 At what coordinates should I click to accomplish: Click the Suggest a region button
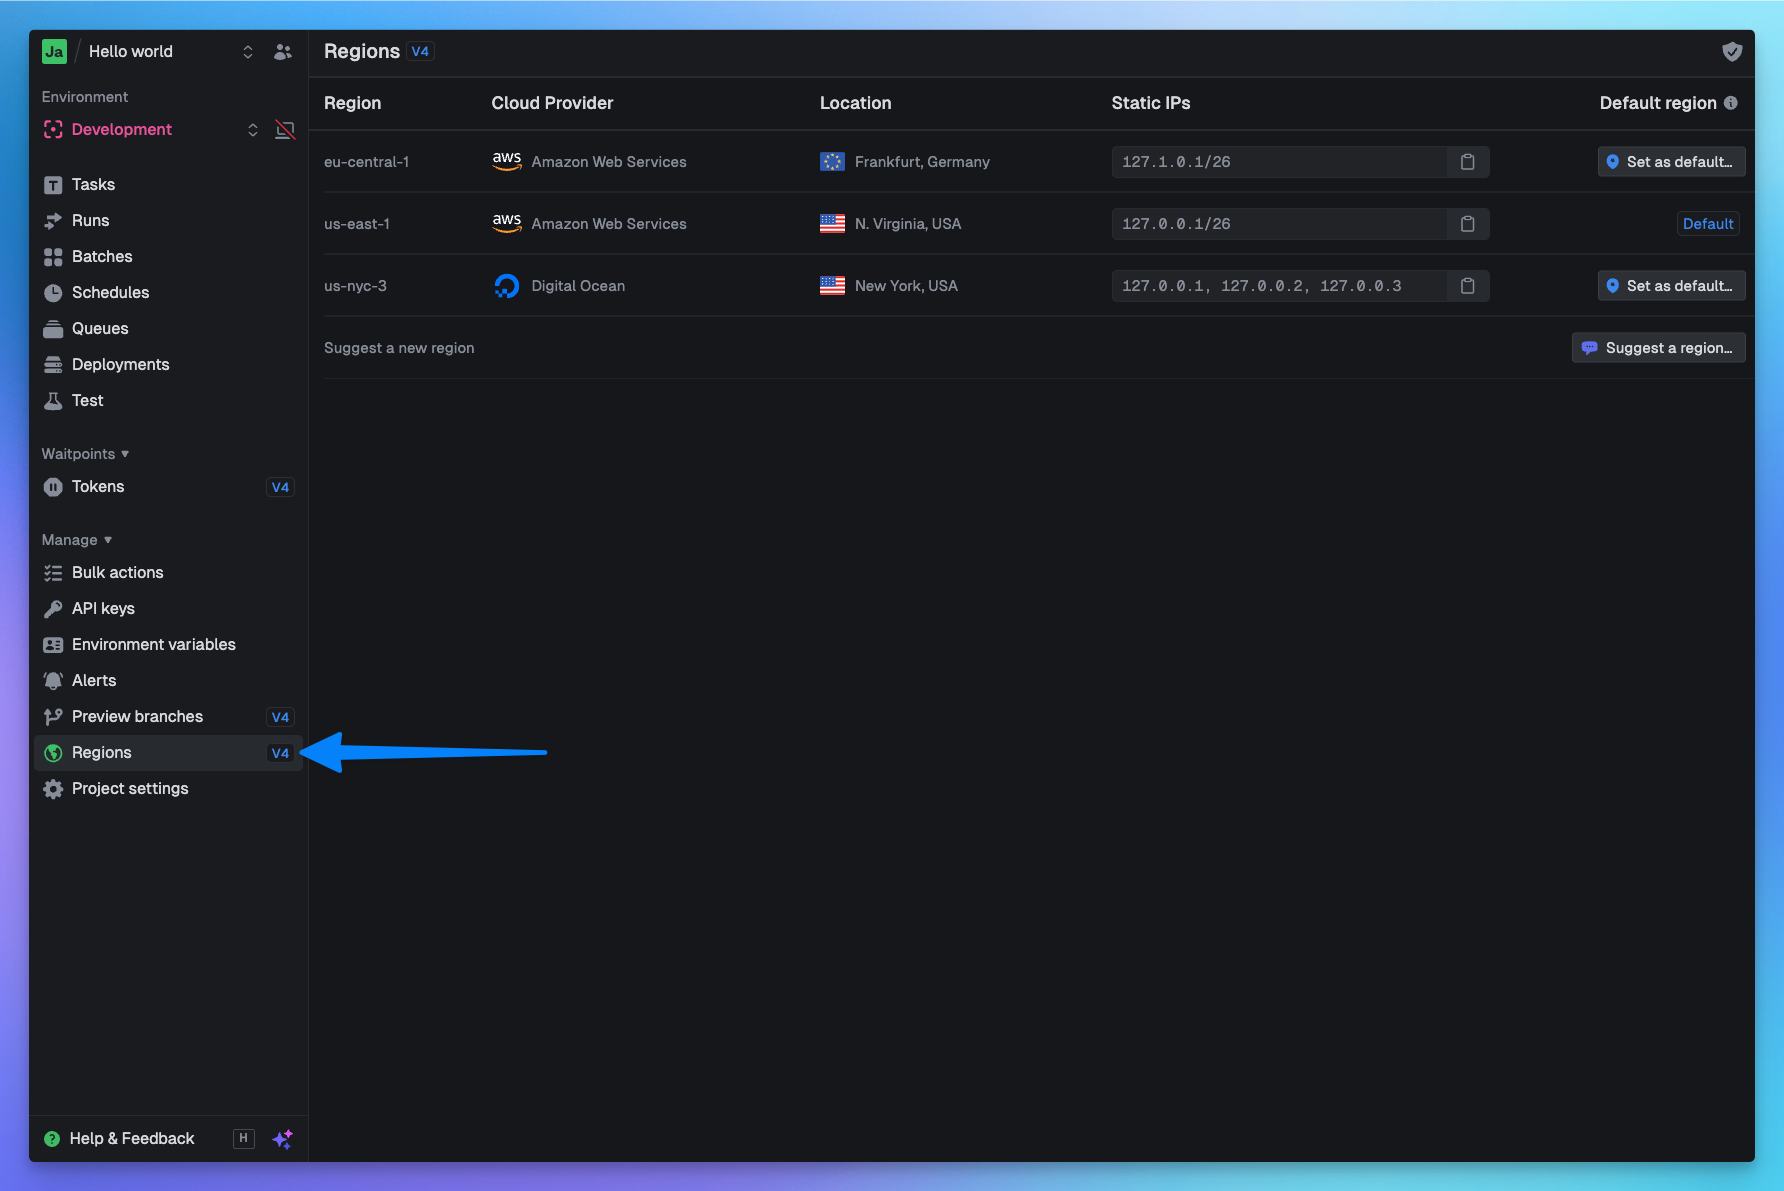[x=1658, y=348]
